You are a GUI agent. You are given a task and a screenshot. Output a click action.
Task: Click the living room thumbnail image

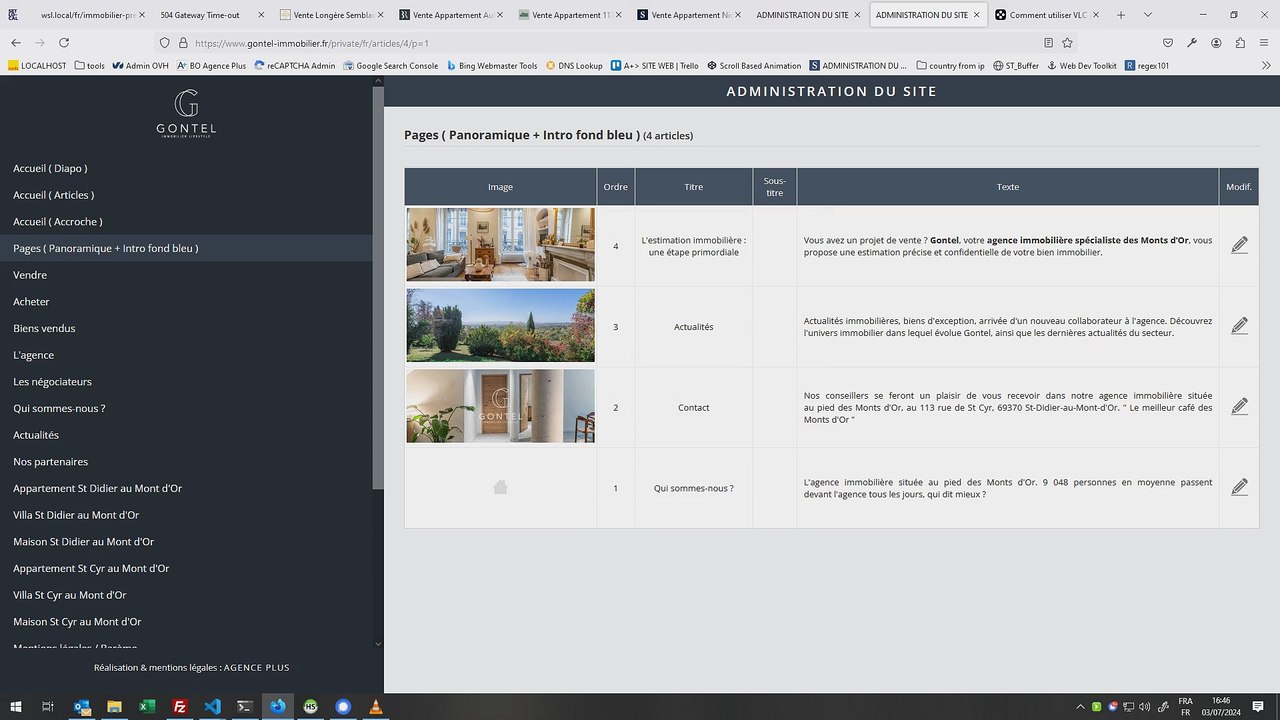pos(500,245)
